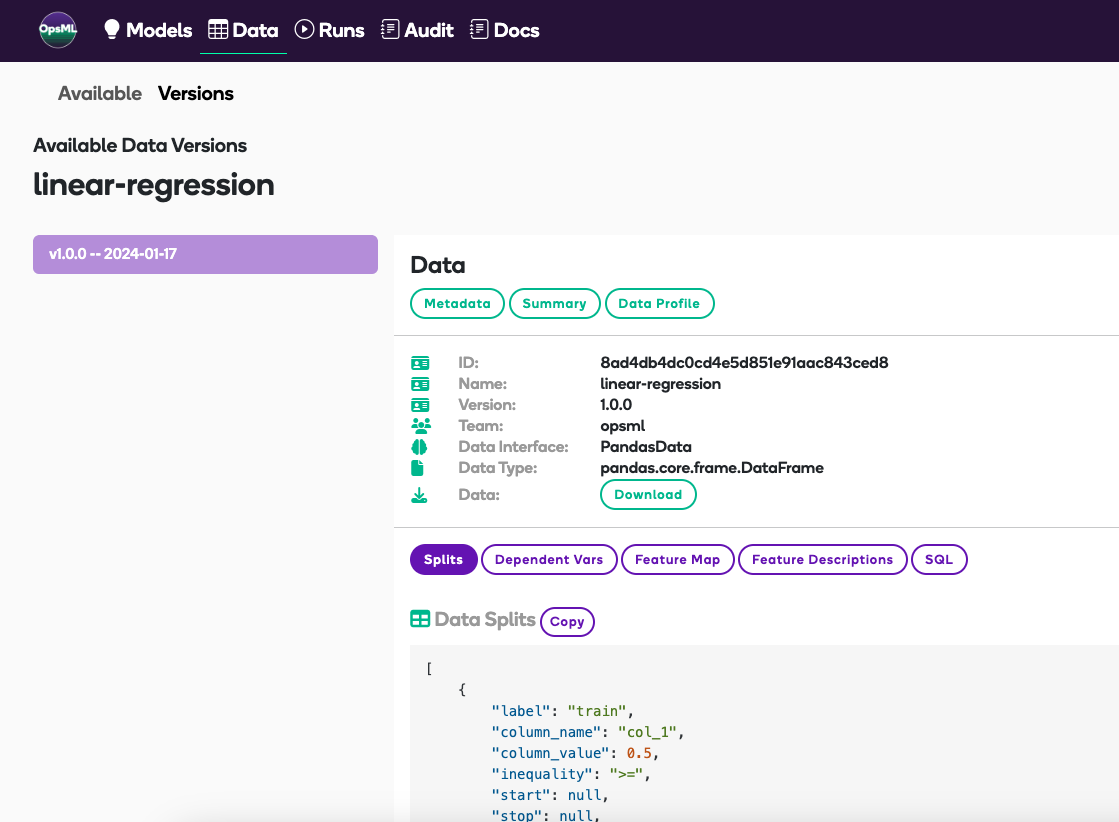Viewport: 1119px width, 822px height.
Task: Click the card icon beside Name
Action: pyautogui.click(x=420, y=385)
